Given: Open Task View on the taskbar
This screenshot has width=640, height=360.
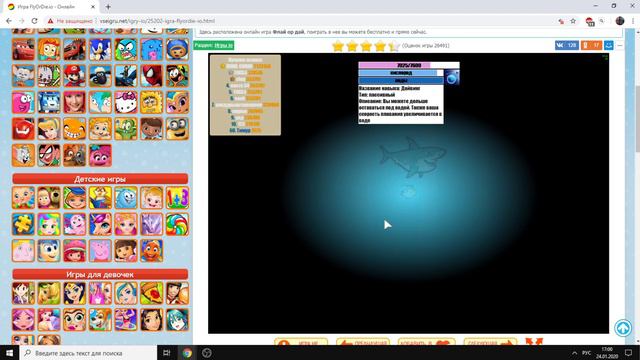Looking at the screenshot, I should click(x=167, y=353).
